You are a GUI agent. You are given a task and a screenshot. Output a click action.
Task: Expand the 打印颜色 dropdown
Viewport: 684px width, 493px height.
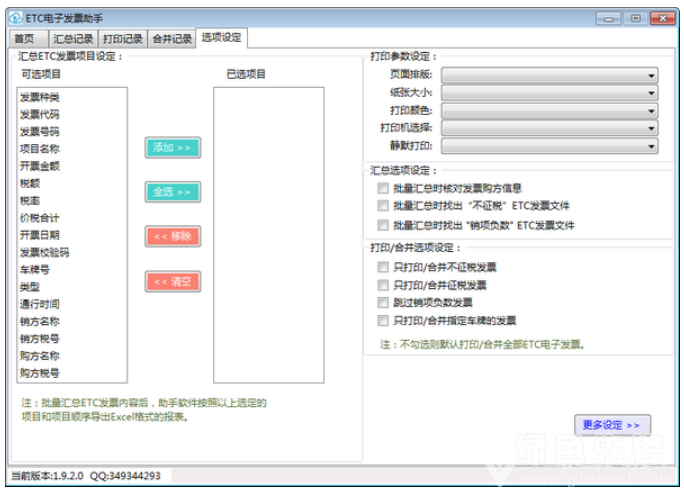point(550,111)
